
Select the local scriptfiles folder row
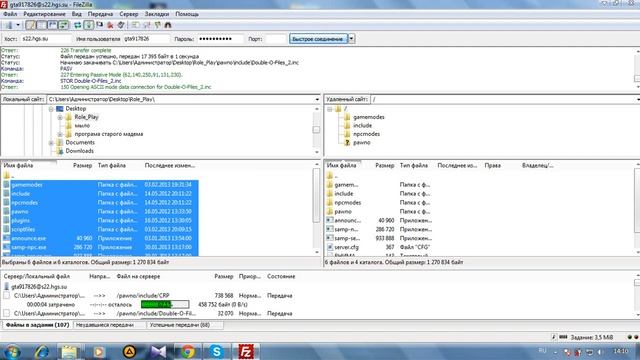pos(100,229)
